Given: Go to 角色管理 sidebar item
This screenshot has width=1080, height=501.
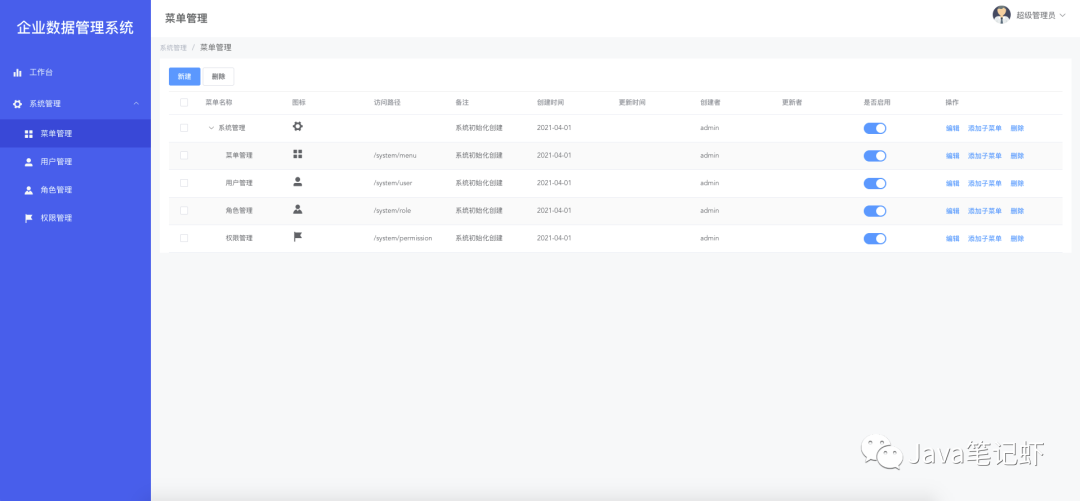Looking at the screenshot, I should click(75, 190).
